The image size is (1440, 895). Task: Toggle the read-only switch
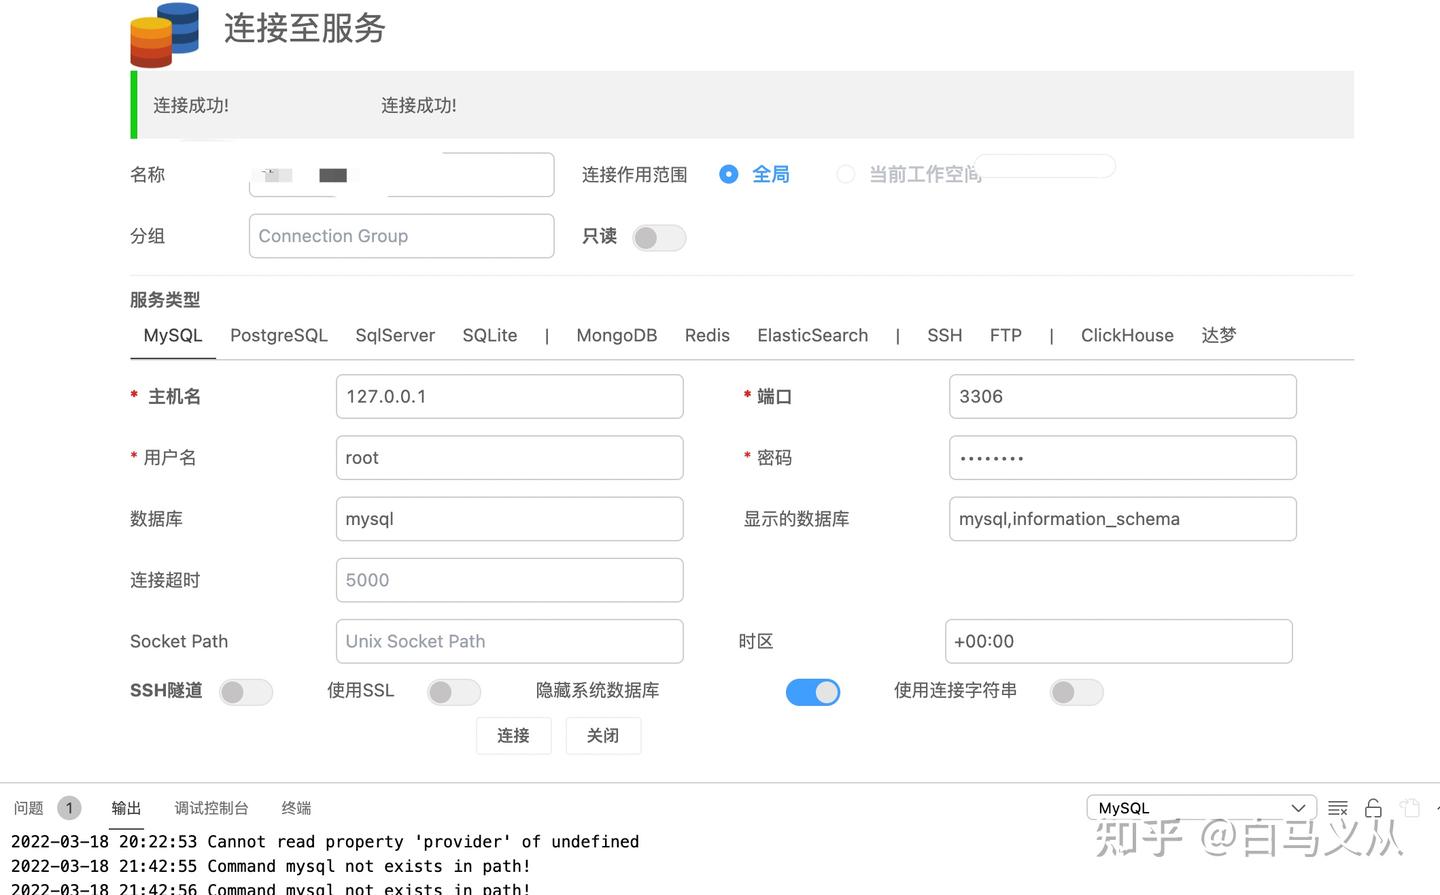click(x=659, y=237)
